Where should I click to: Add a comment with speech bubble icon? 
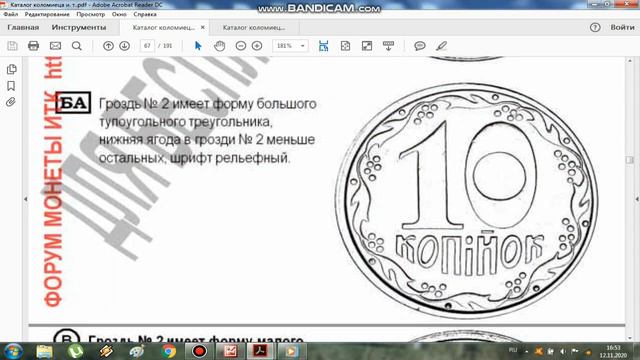tap(420, 46)
